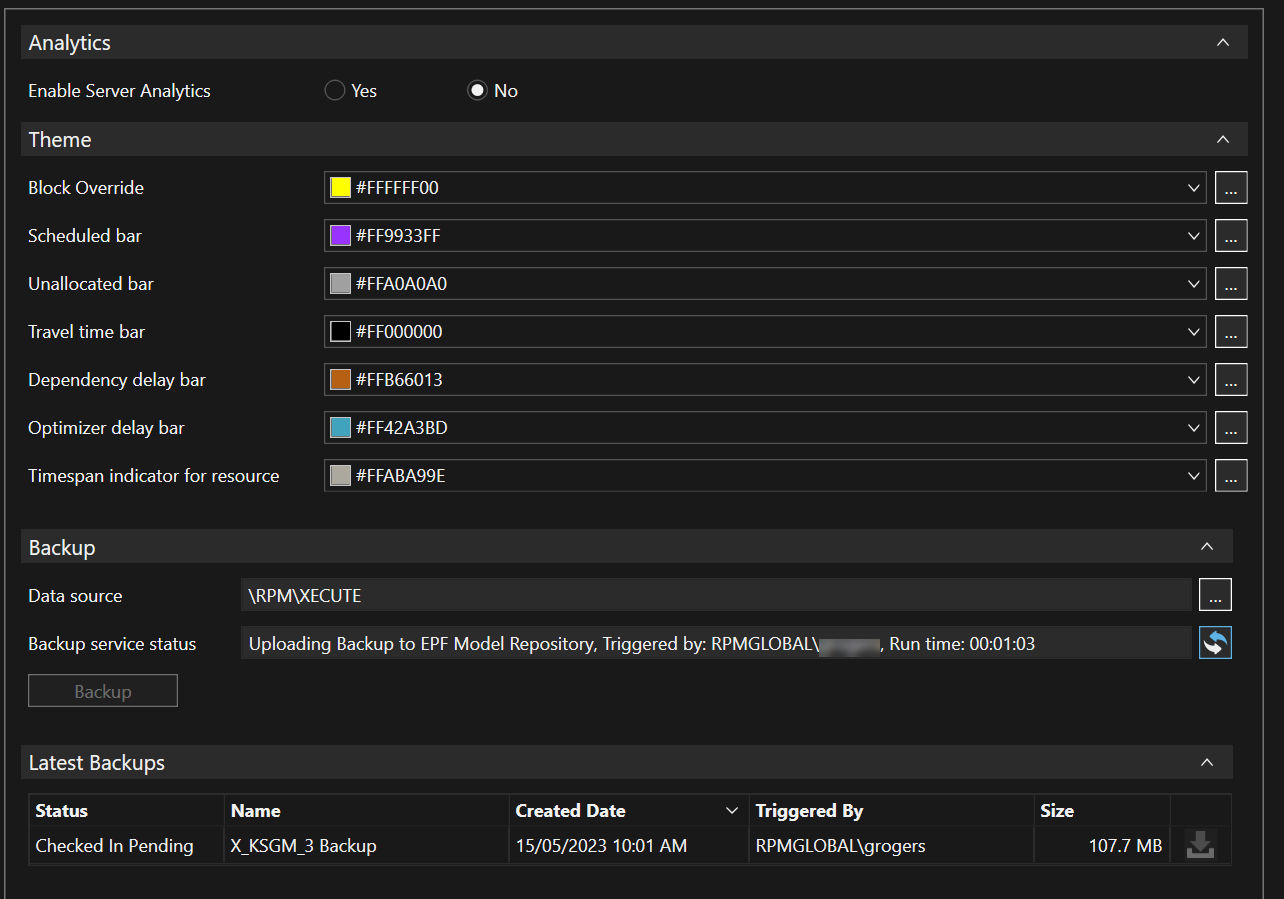Open ellipsis browse for Travel time bar
The image size is (1284, 899).
(x=1231, y=331)
